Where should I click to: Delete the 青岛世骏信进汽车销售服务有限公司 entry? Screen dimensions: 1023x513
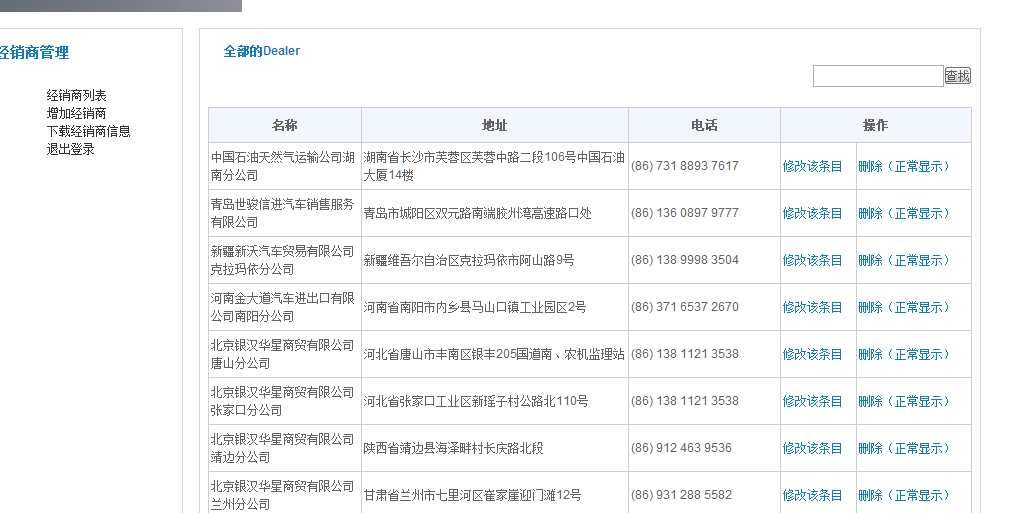(904, 213)
